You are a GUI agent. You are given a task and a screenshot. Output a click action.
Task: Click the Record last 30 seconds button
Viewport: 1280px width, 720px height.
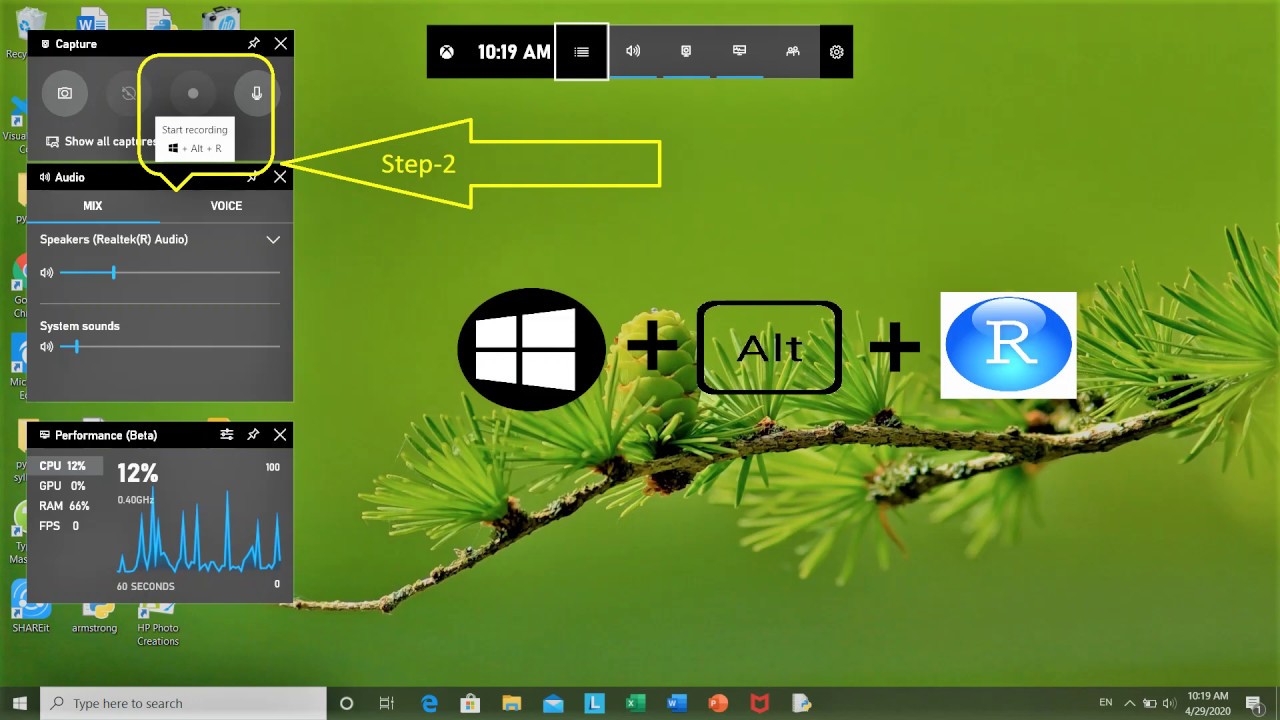pos(129,93)
